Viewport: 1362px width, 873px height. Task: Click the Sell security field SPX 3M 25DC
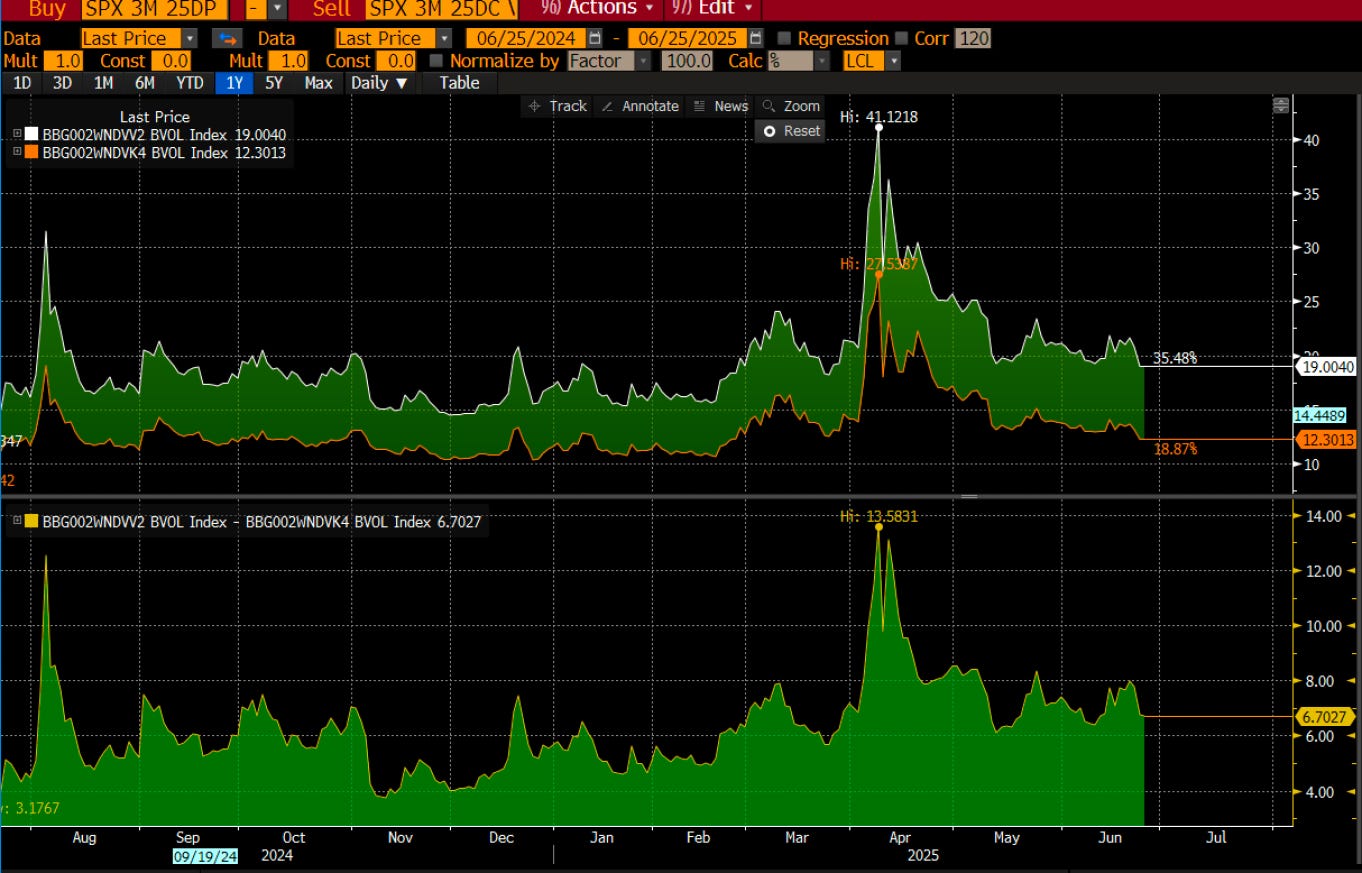pos(443,10)
